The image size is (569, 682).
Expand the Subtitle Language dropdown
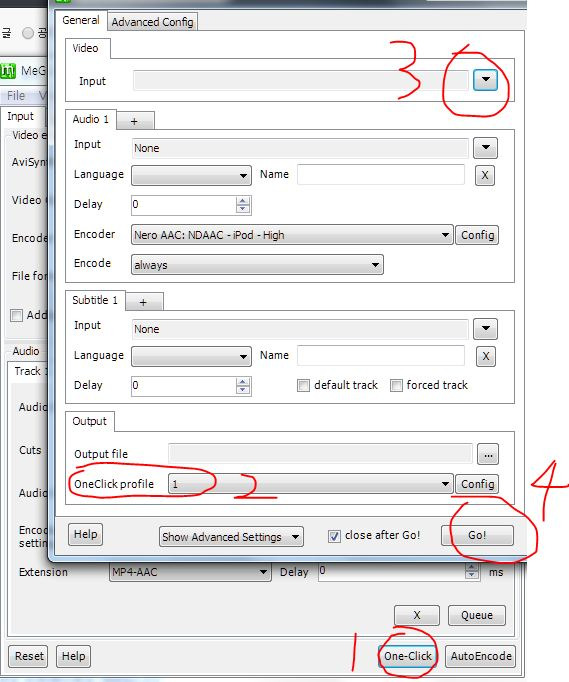[x=191, y=356]
